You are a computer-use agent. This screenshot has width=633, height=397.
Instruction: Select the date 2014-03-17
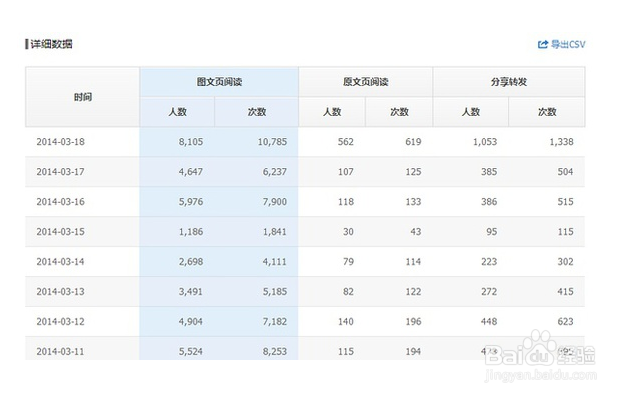point(61,172)
